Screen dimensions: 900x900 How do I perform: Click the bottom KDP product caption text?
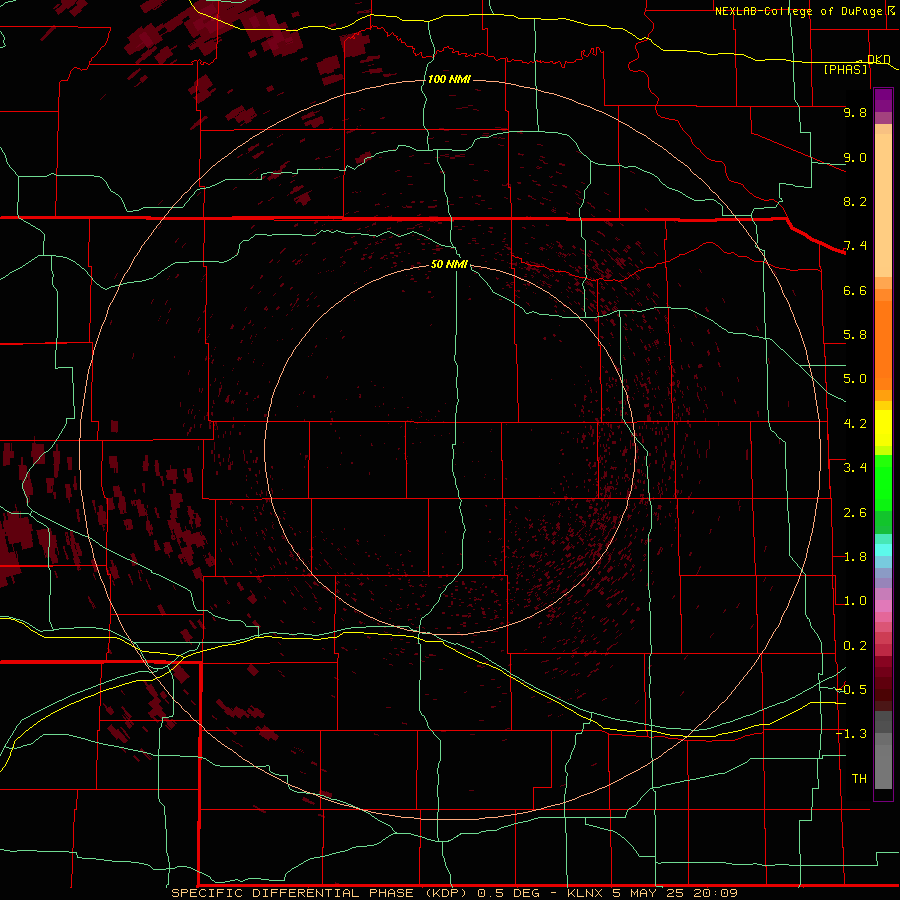pos(455,893)
